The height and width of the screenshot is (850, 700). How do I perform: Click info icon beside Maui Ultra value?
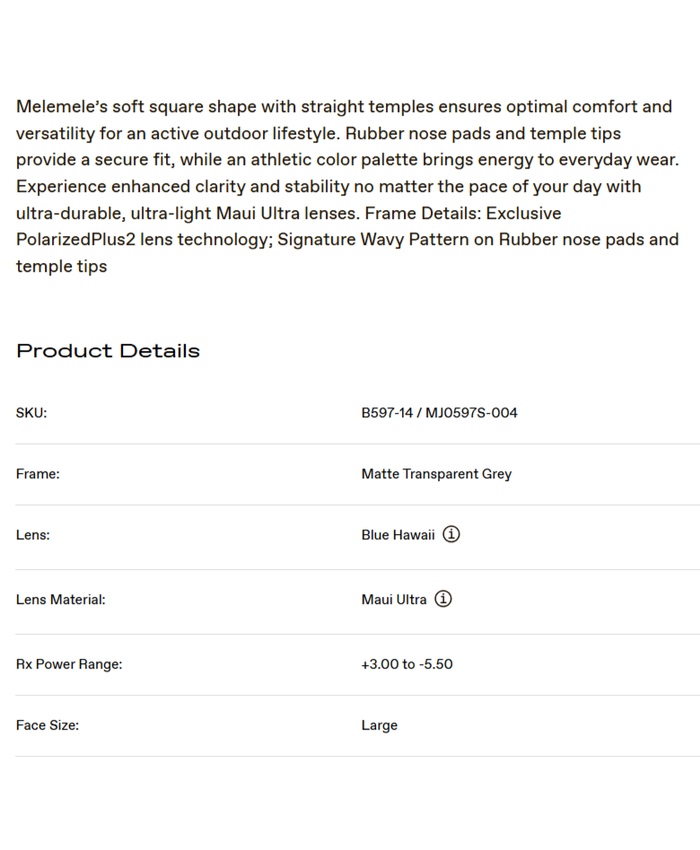[x=443, y=599]
